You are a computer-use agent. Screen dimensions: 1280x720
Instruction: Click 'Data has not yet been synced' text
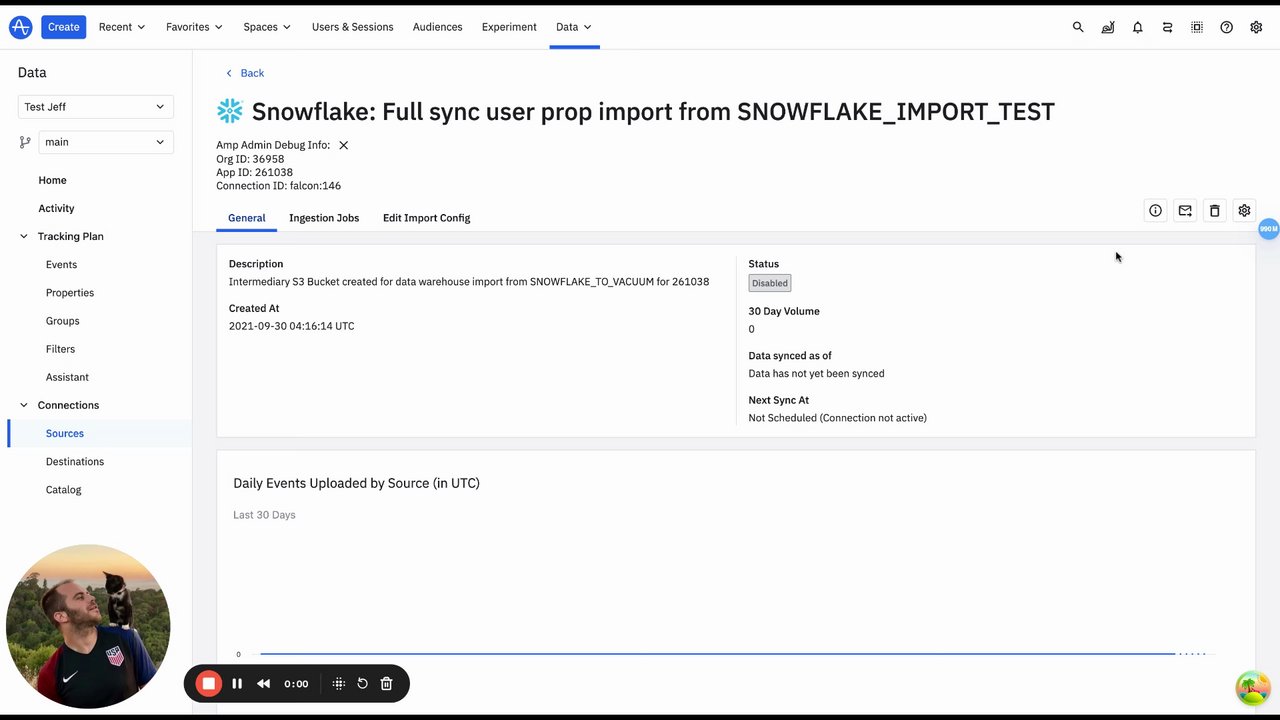point(816,374)
